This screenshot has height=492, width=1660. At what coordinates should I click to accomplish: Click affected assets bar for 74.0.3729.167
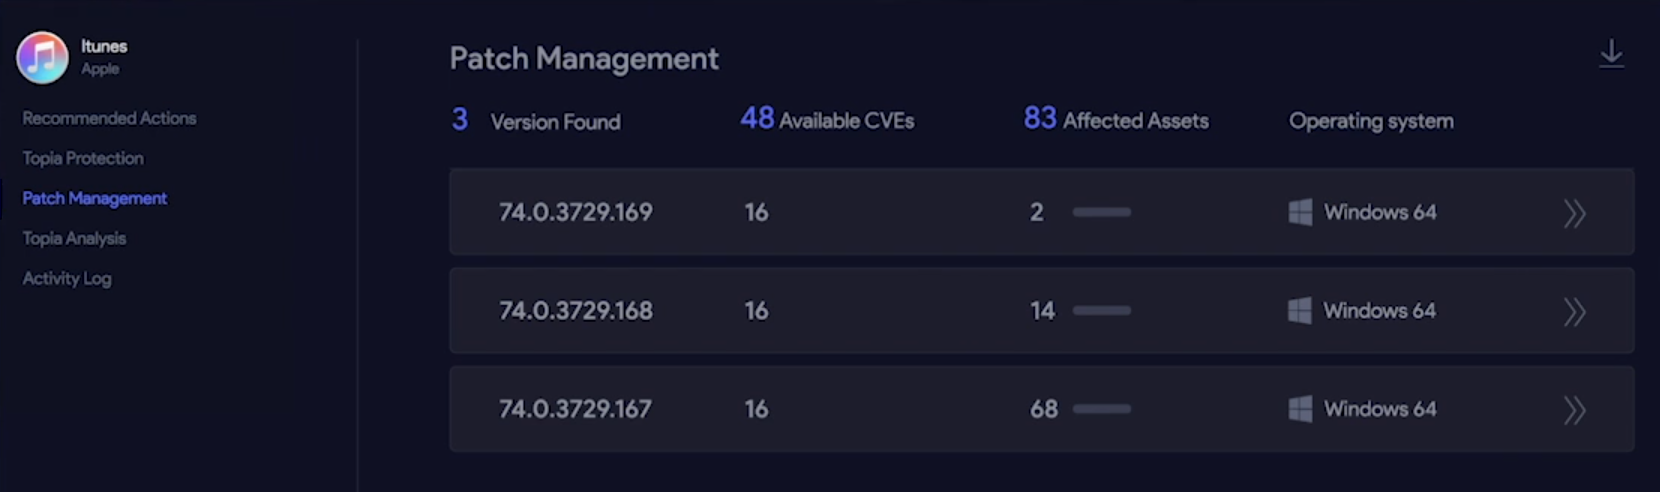[x=1102, y=409]
